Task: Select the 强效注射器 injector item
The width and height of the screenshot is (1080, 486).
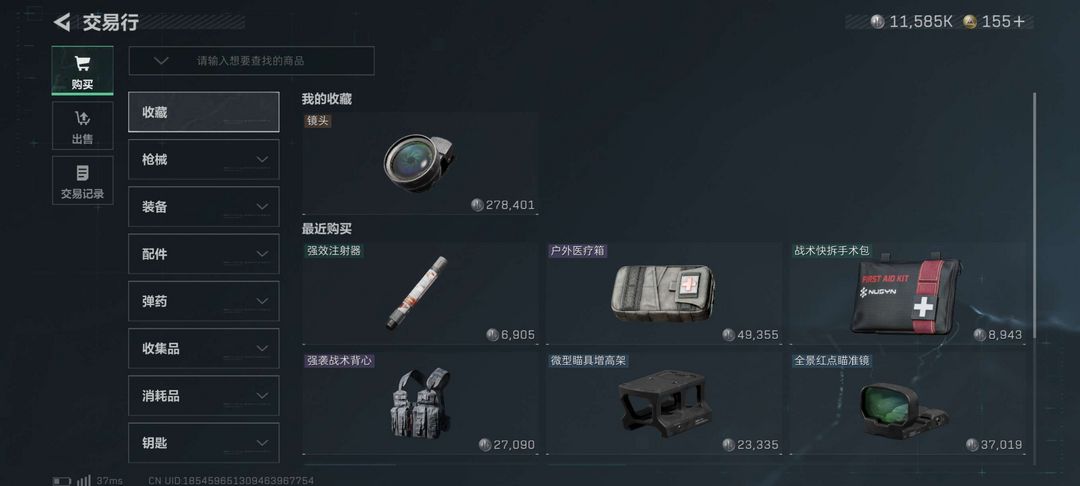Action: click(x=420, y=293)
